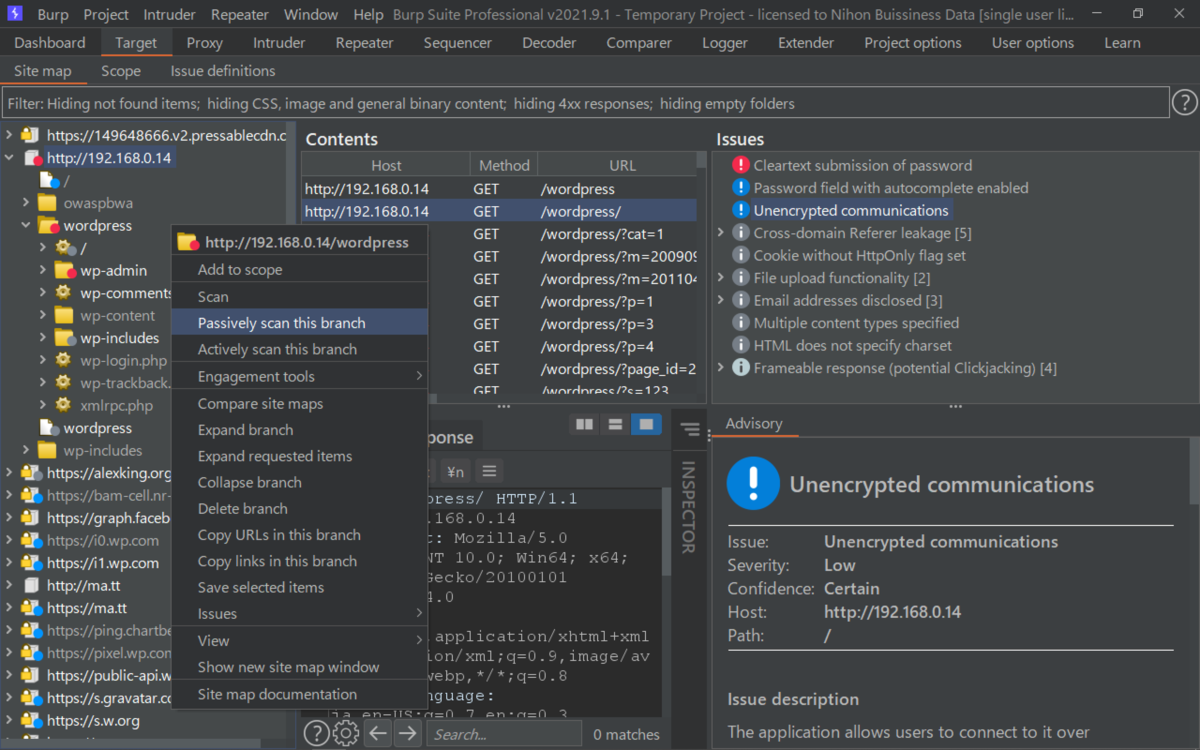Open the Repeater tool tab
This screenshot has height=750, width=1200.
point(364,43)
